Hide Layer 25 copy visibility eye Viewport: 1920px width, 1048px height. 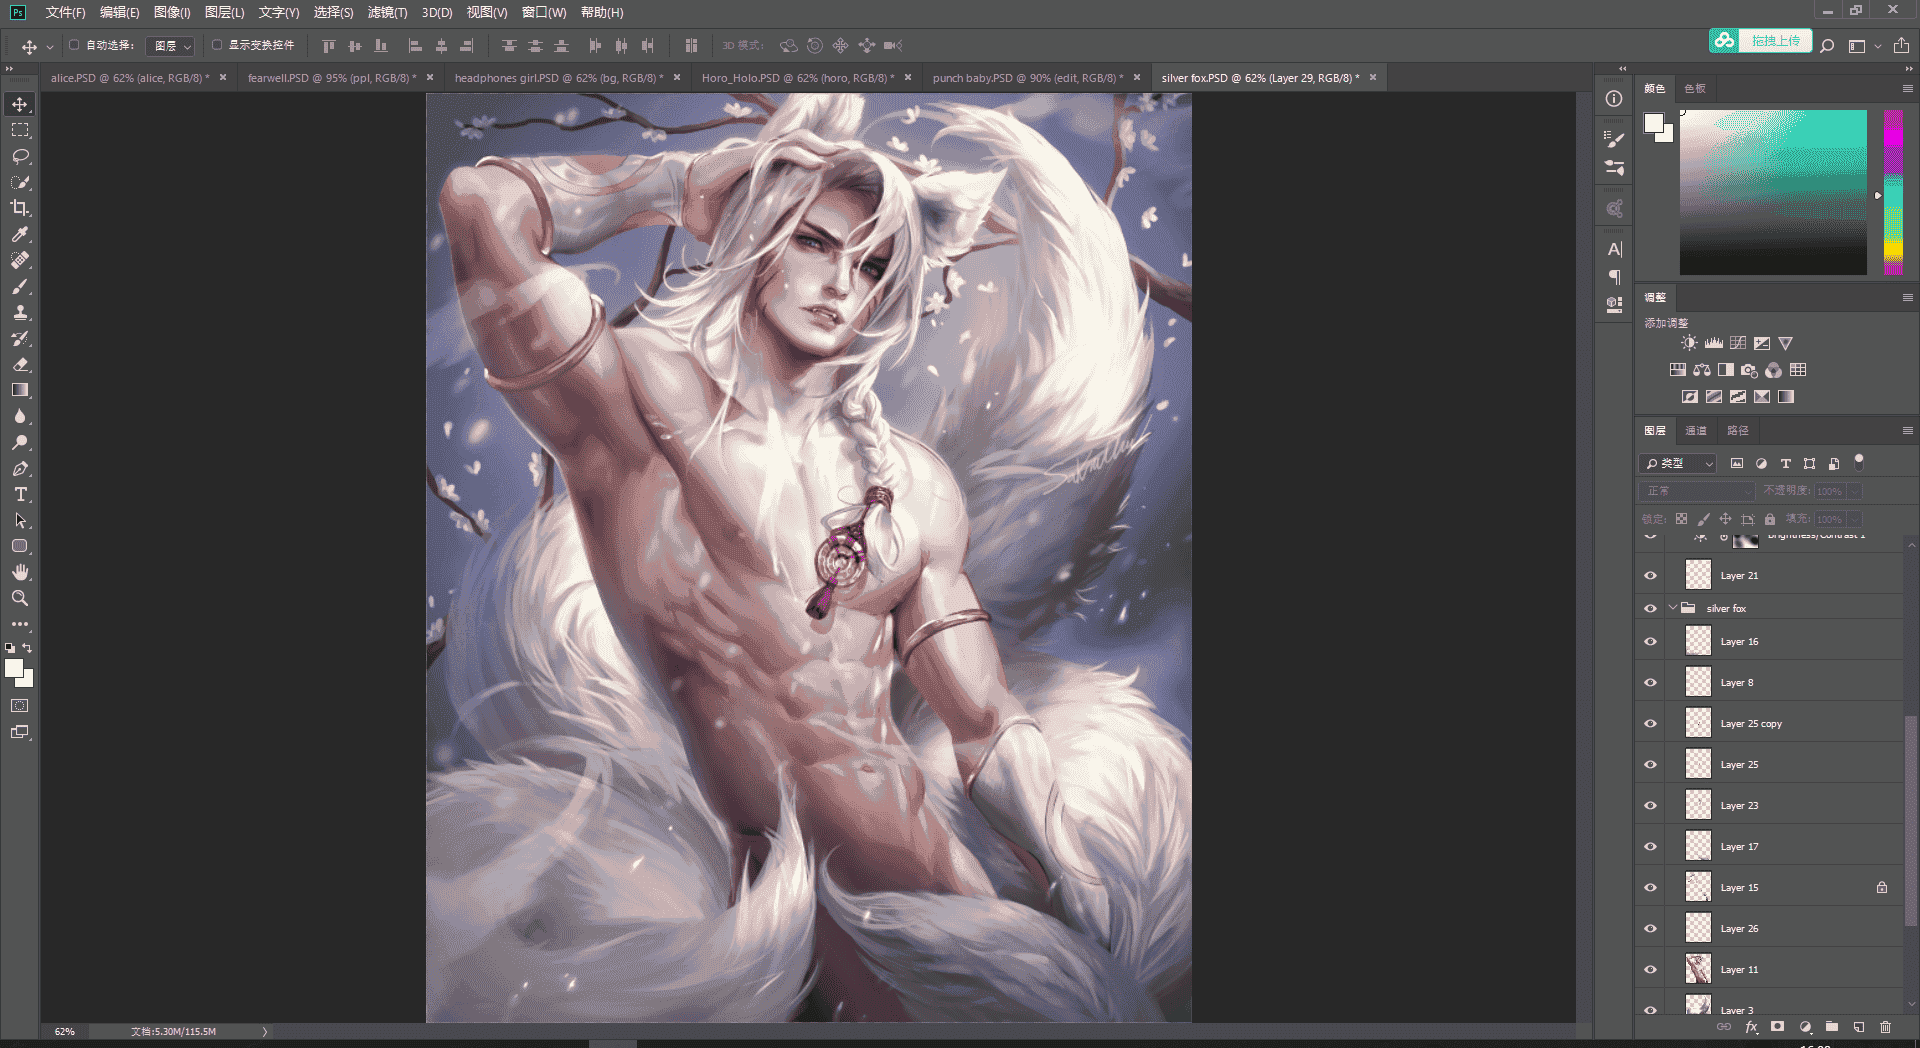click(1651, 723)
